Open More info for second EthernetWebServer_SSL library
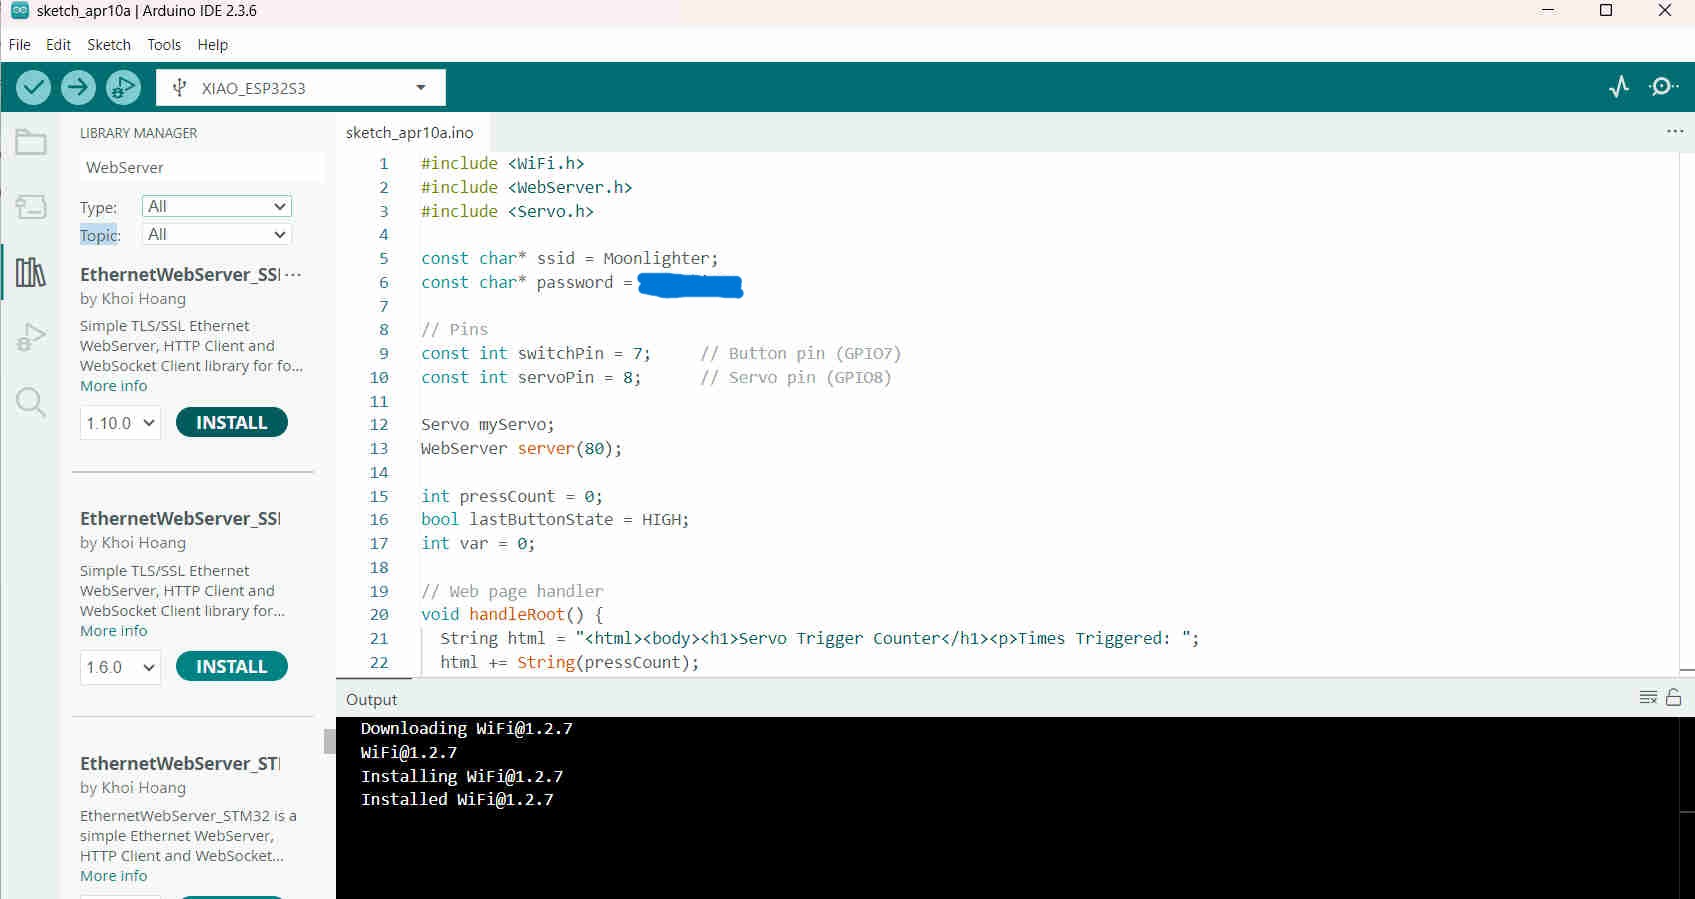 [x=114, y=631]
